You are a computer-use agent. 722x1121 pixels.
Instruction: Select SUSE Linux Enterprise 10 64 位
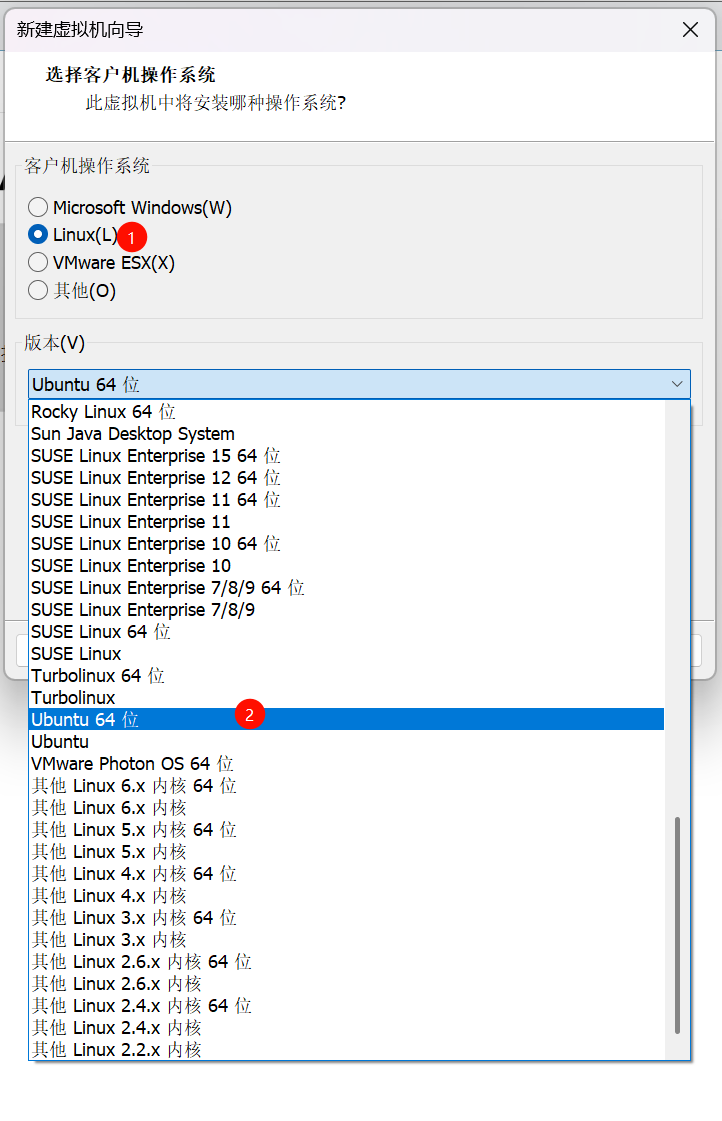347,544
